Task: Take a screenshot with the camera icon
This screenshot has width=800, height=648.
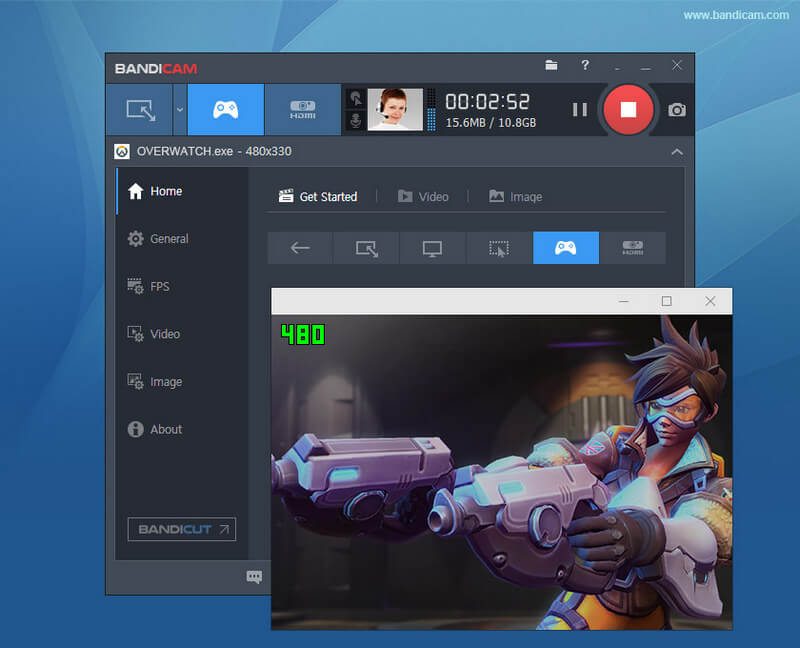Action: pyautogui.click(x=675, y=110)
